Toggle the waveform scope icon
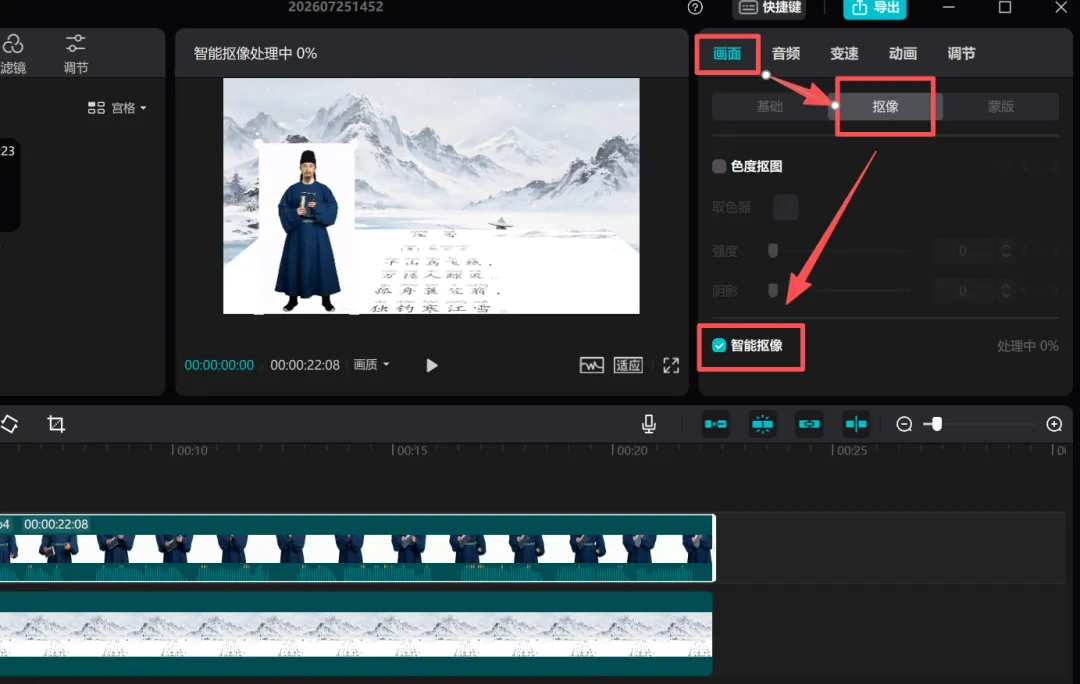 click(x=592, y=365)
